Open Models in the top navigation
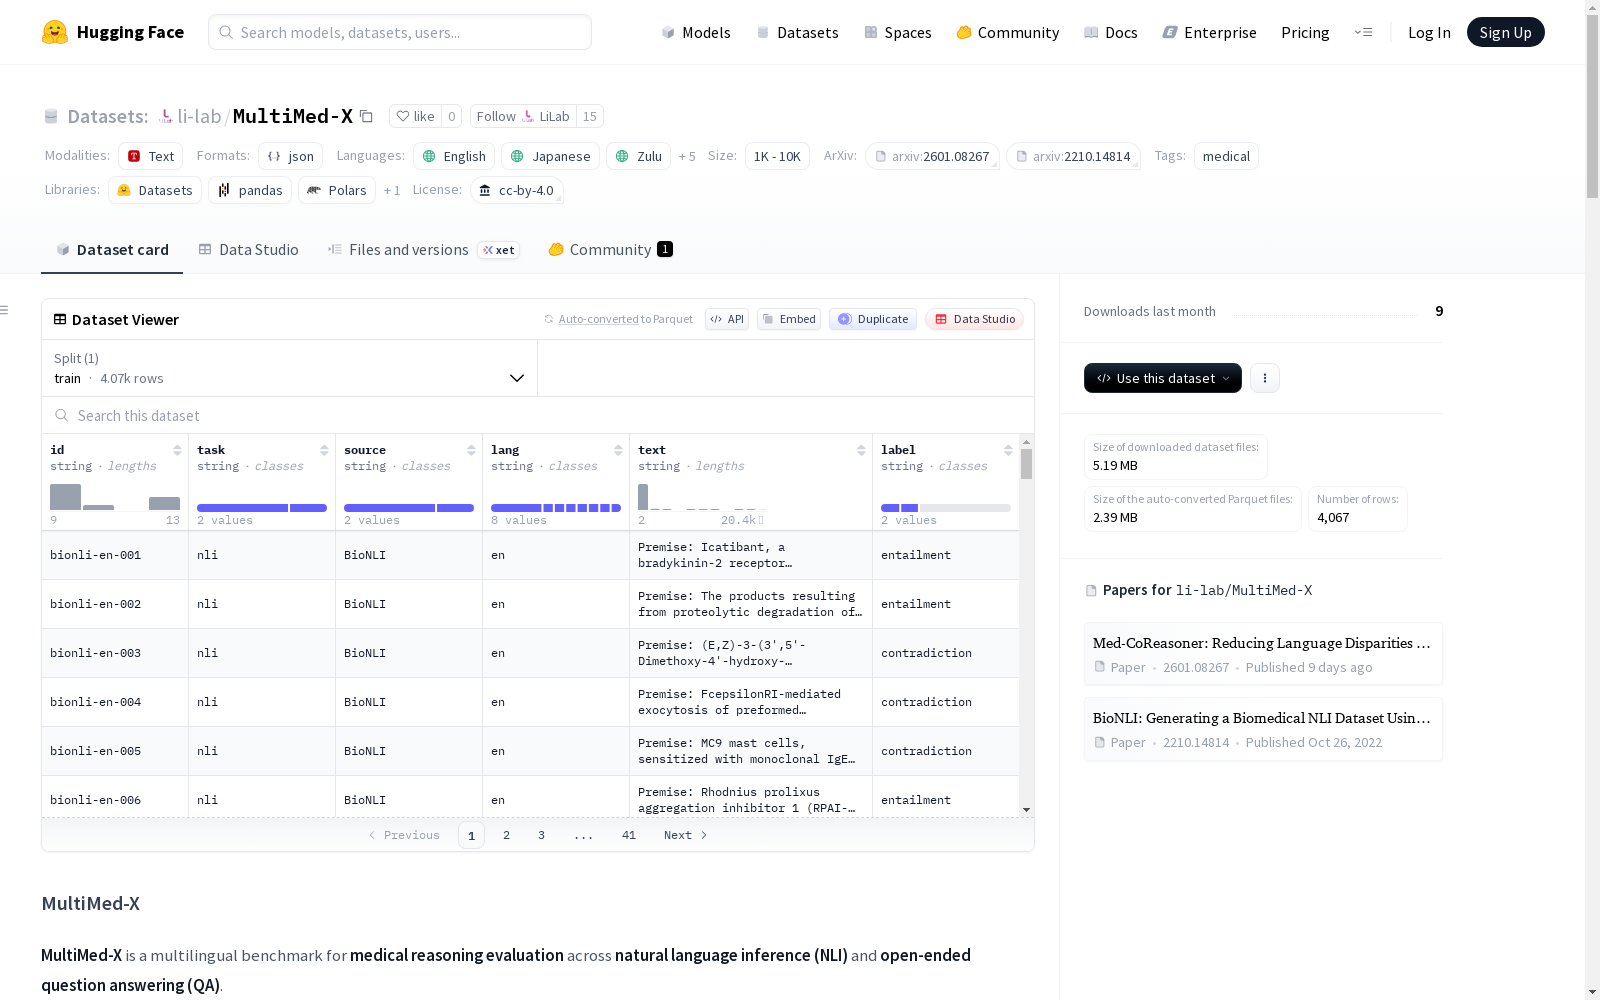This screenshot has width=1600, height=1000. click(696, 32)
